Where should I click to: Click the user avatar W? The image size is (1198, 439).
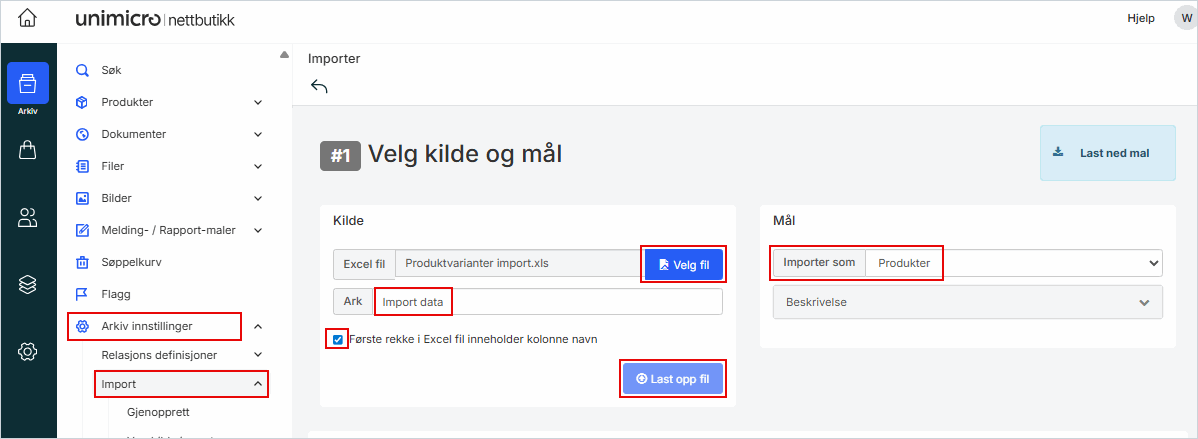tap(1185, 19)
